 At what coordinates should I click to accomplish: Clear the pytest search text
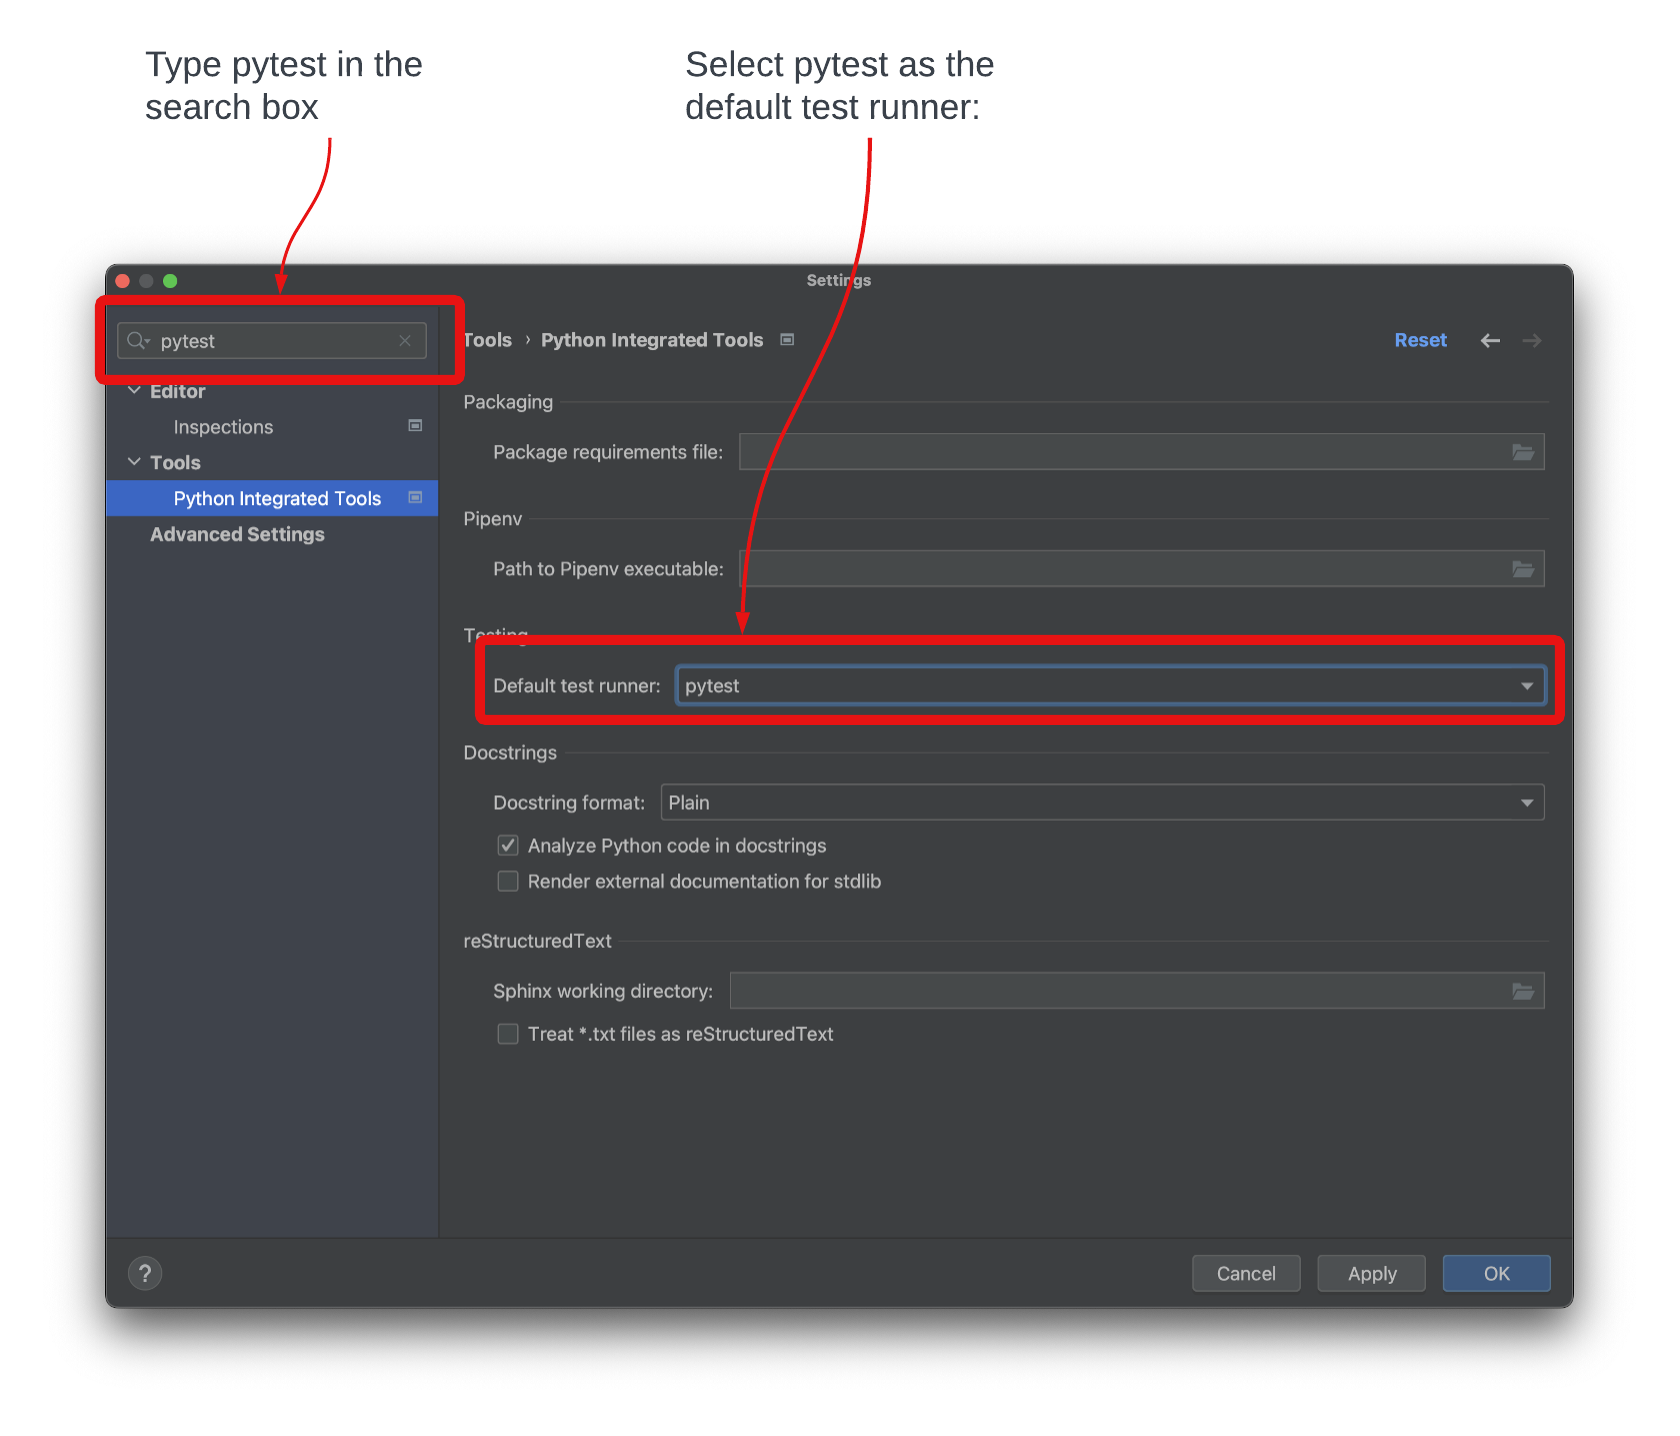[405, 340]
